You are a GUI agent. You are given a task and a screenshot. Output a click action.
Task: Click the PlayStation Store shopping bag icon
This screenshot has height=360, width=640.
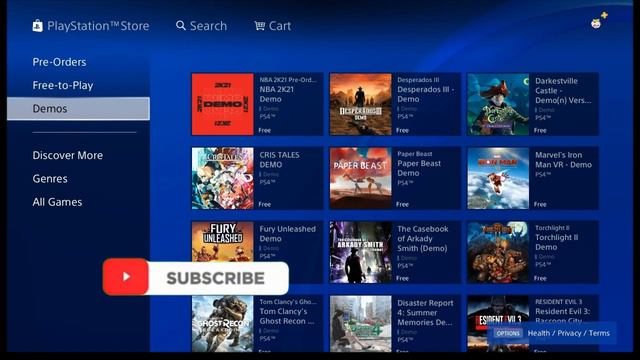[38, 26]
